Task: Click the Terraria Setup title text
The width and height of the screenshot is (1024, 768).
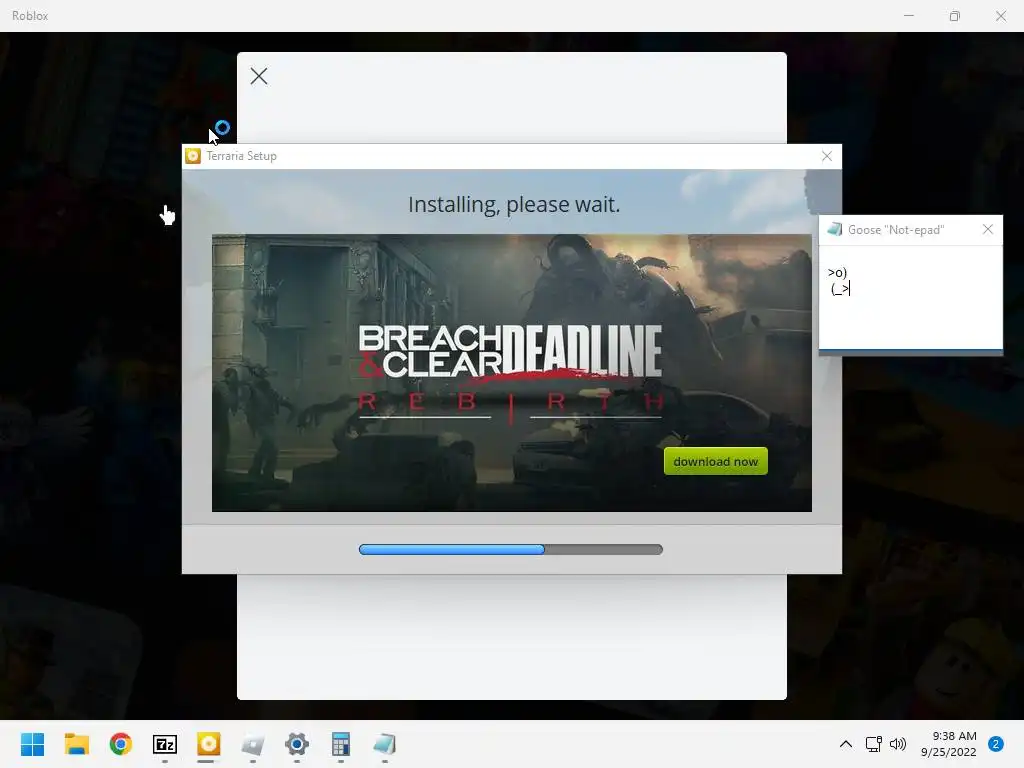Action: tap(242, 156)
